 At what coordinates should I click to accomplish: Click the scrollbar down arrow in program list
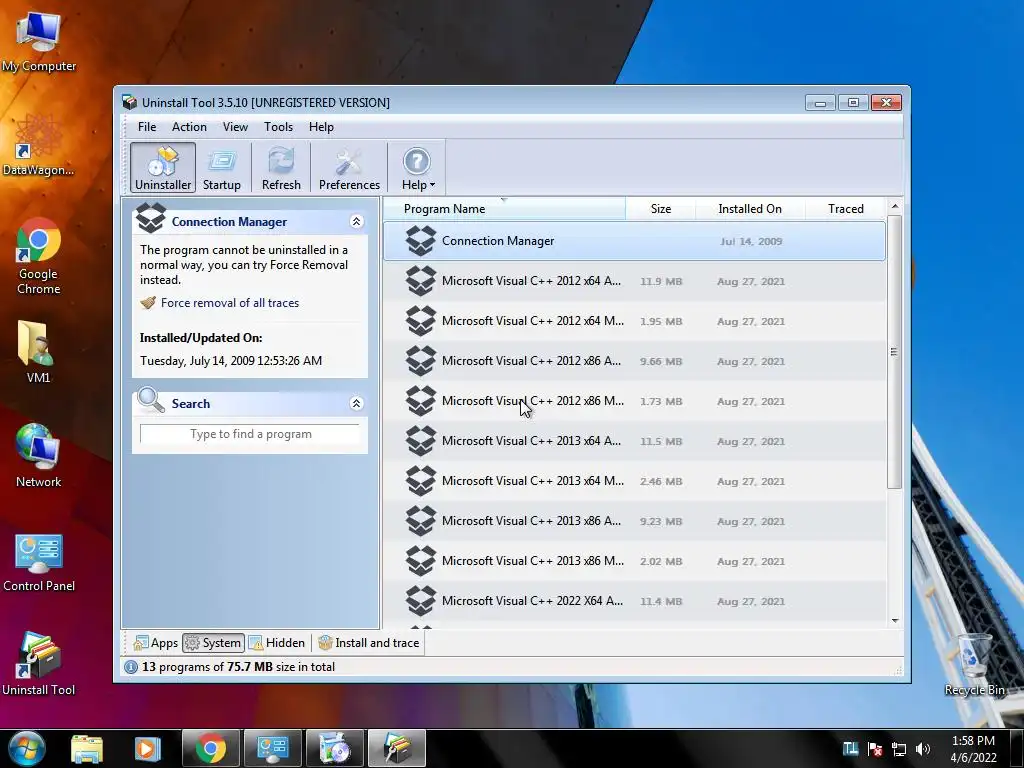point(895,620)
